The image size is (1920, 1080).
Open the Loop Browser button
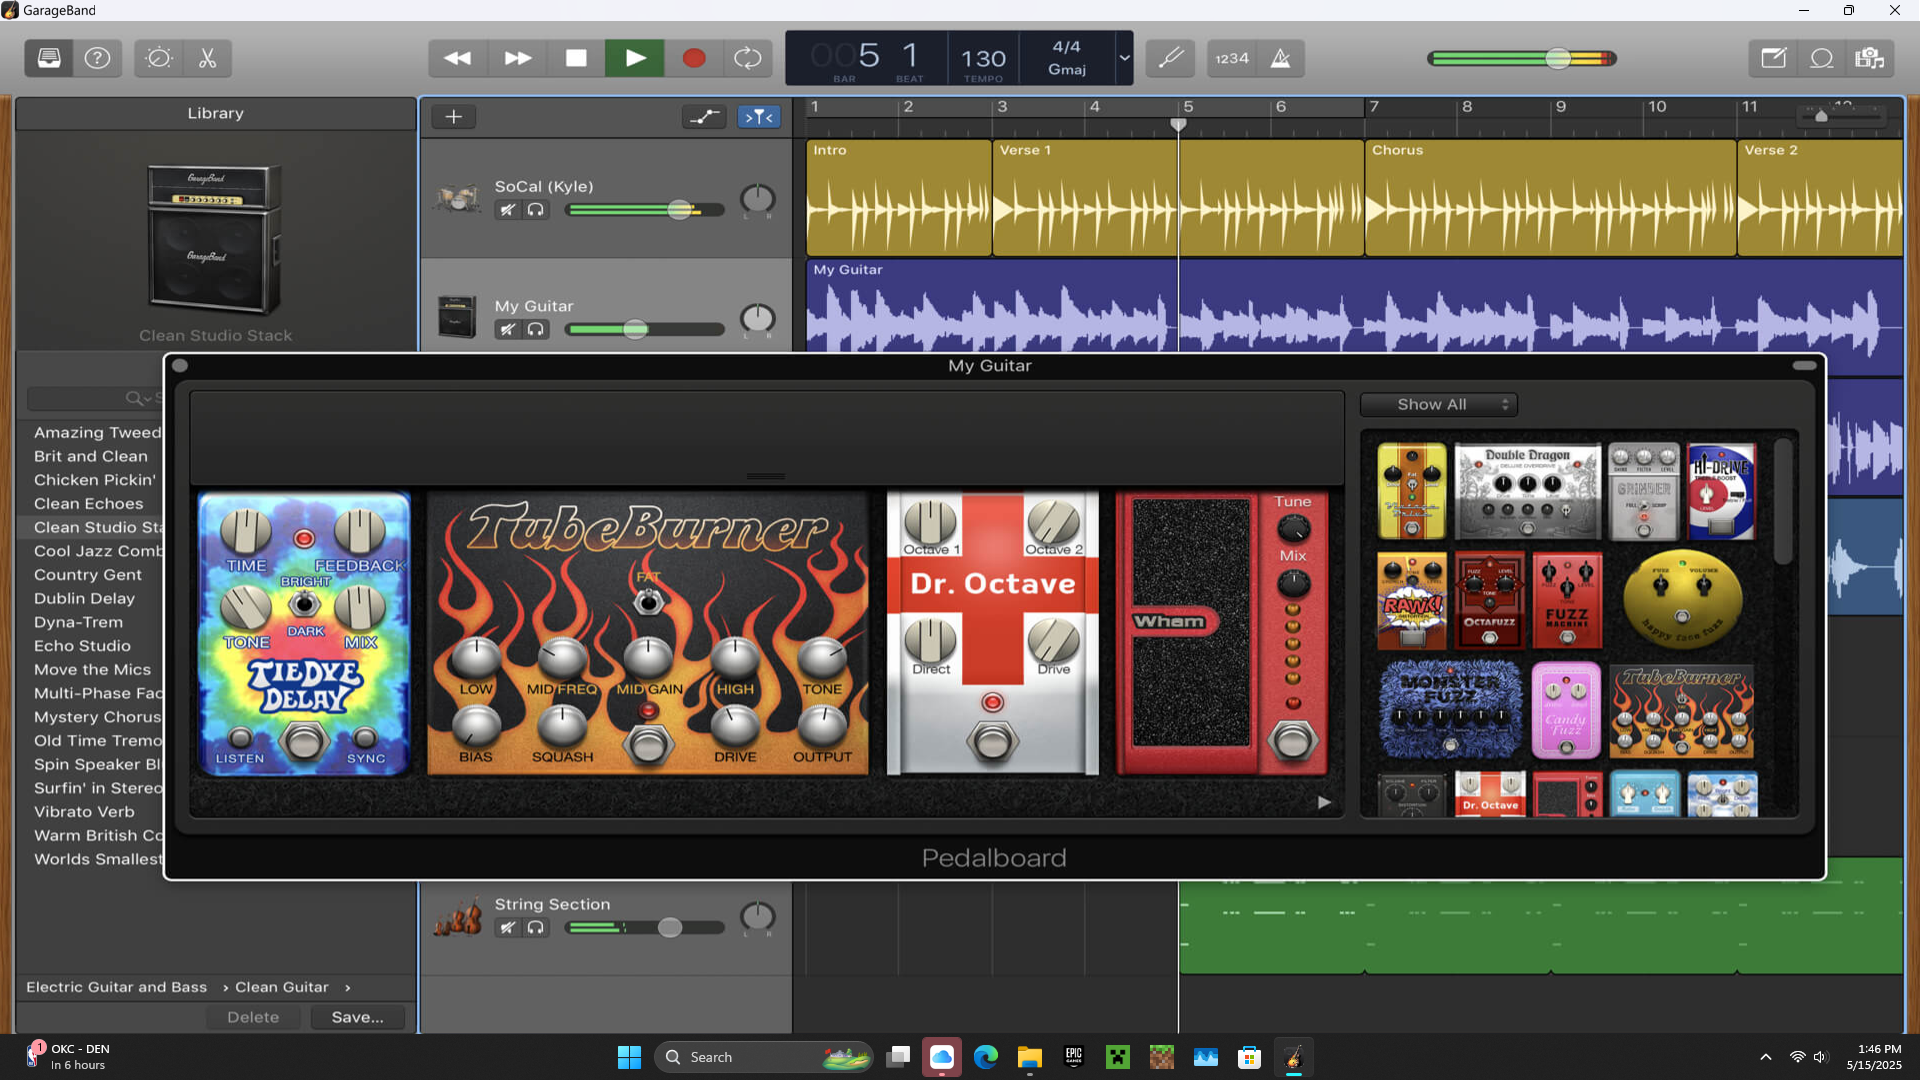point(1822,58)
